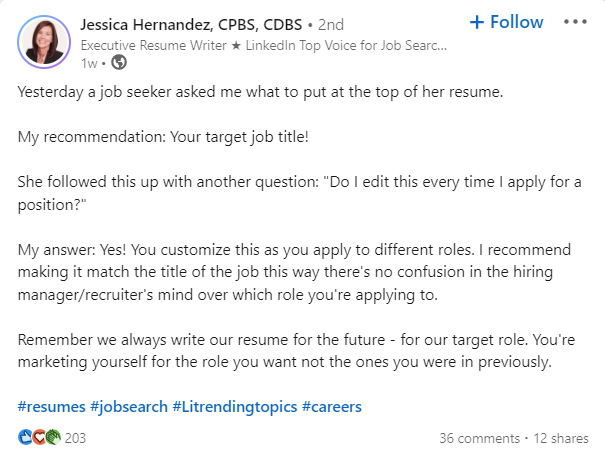Screen dimensions: 605x454
Task: View the 12 shares
Action: click(x=560, y=438)
